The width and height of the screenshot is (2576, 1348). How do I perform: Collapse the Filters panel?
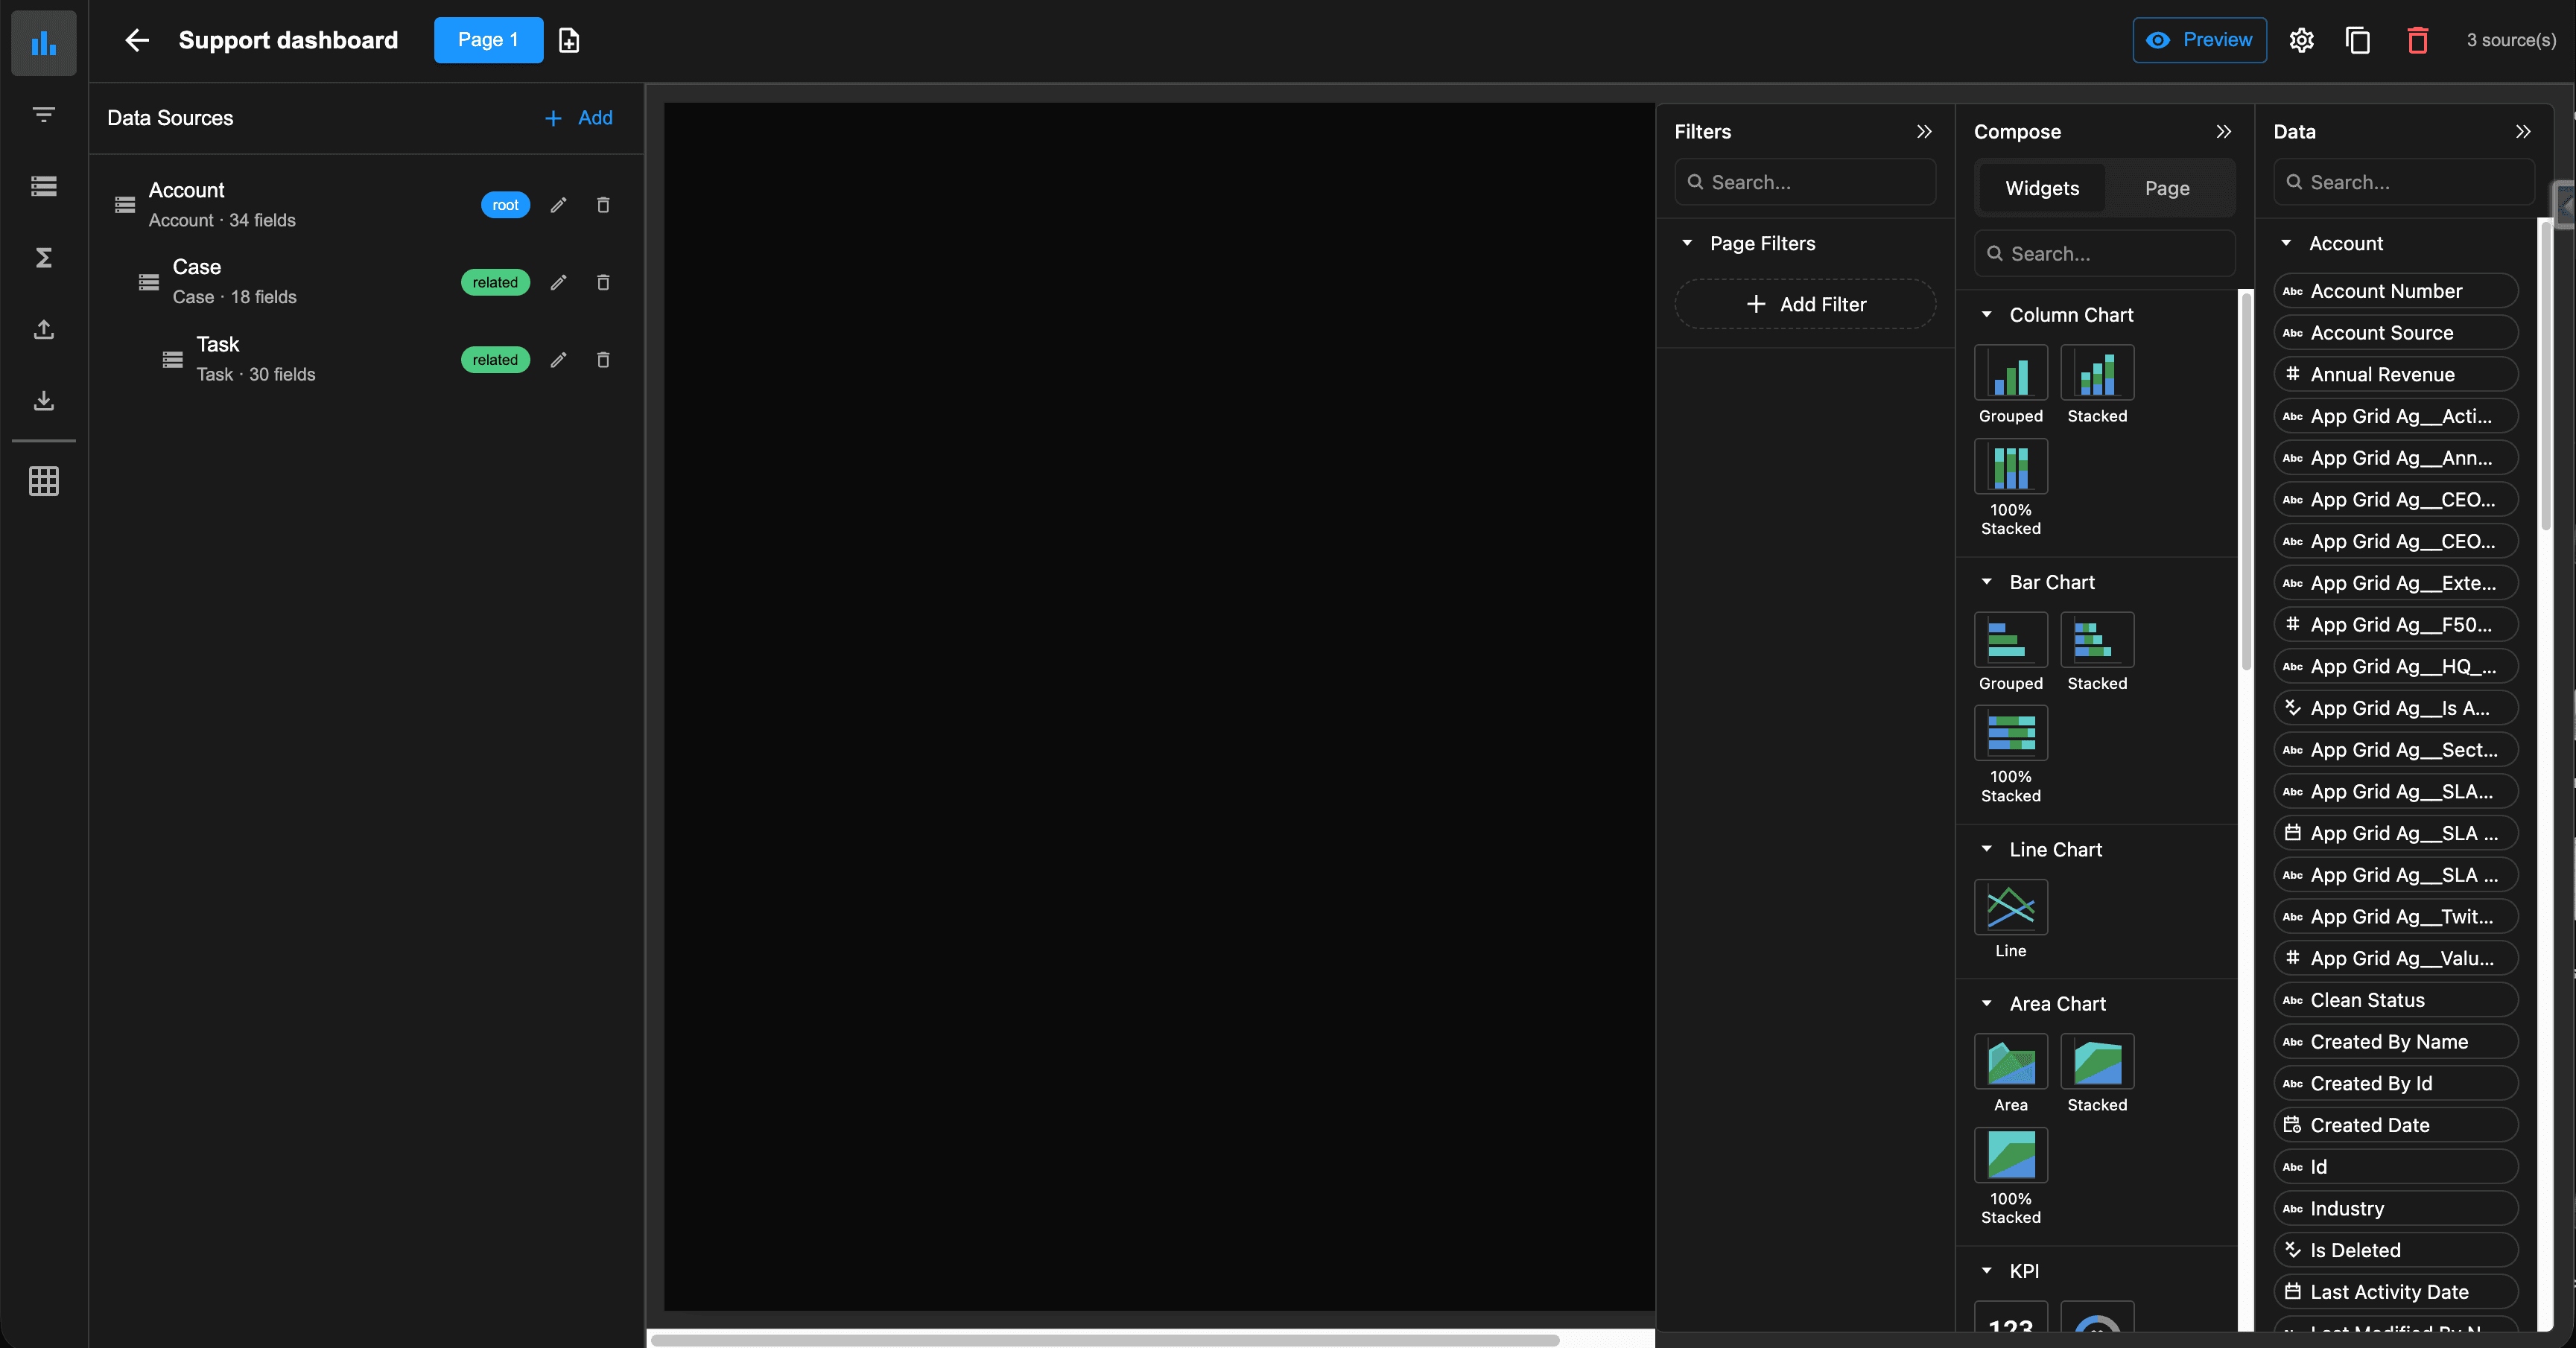(x=1924, y=132)
